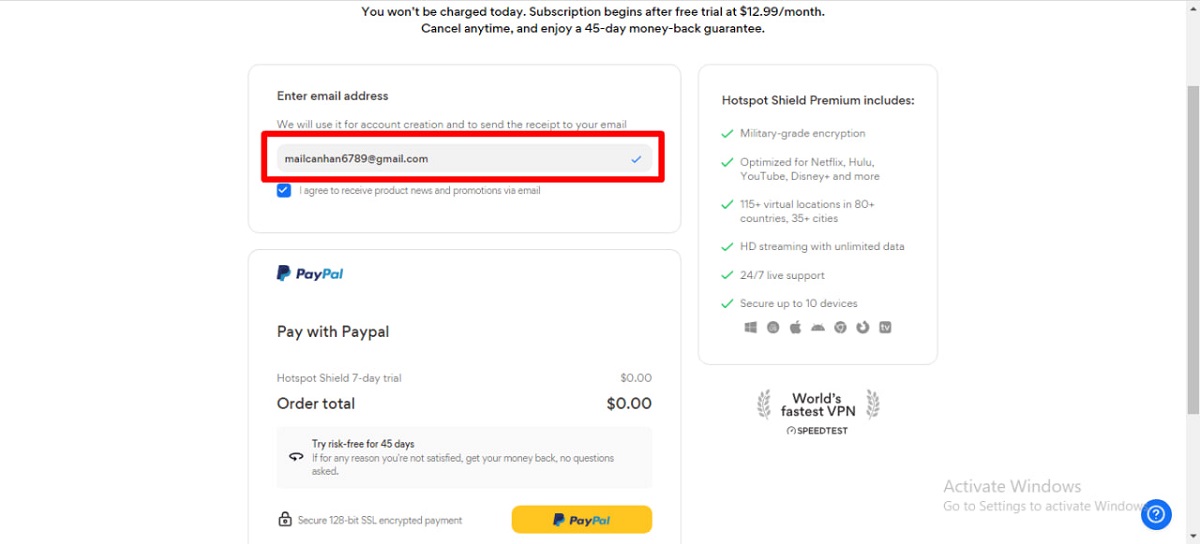Click the Military-grade encryption feature item

pyautogui.click(x=802, y=133)
